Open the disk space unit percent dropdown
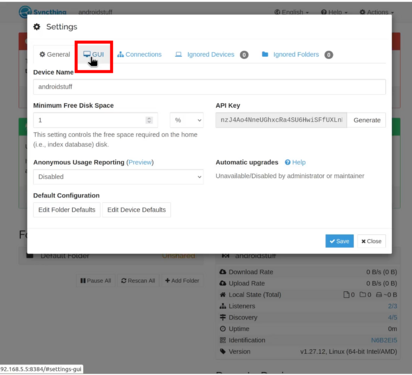 (x=187, y=120)
